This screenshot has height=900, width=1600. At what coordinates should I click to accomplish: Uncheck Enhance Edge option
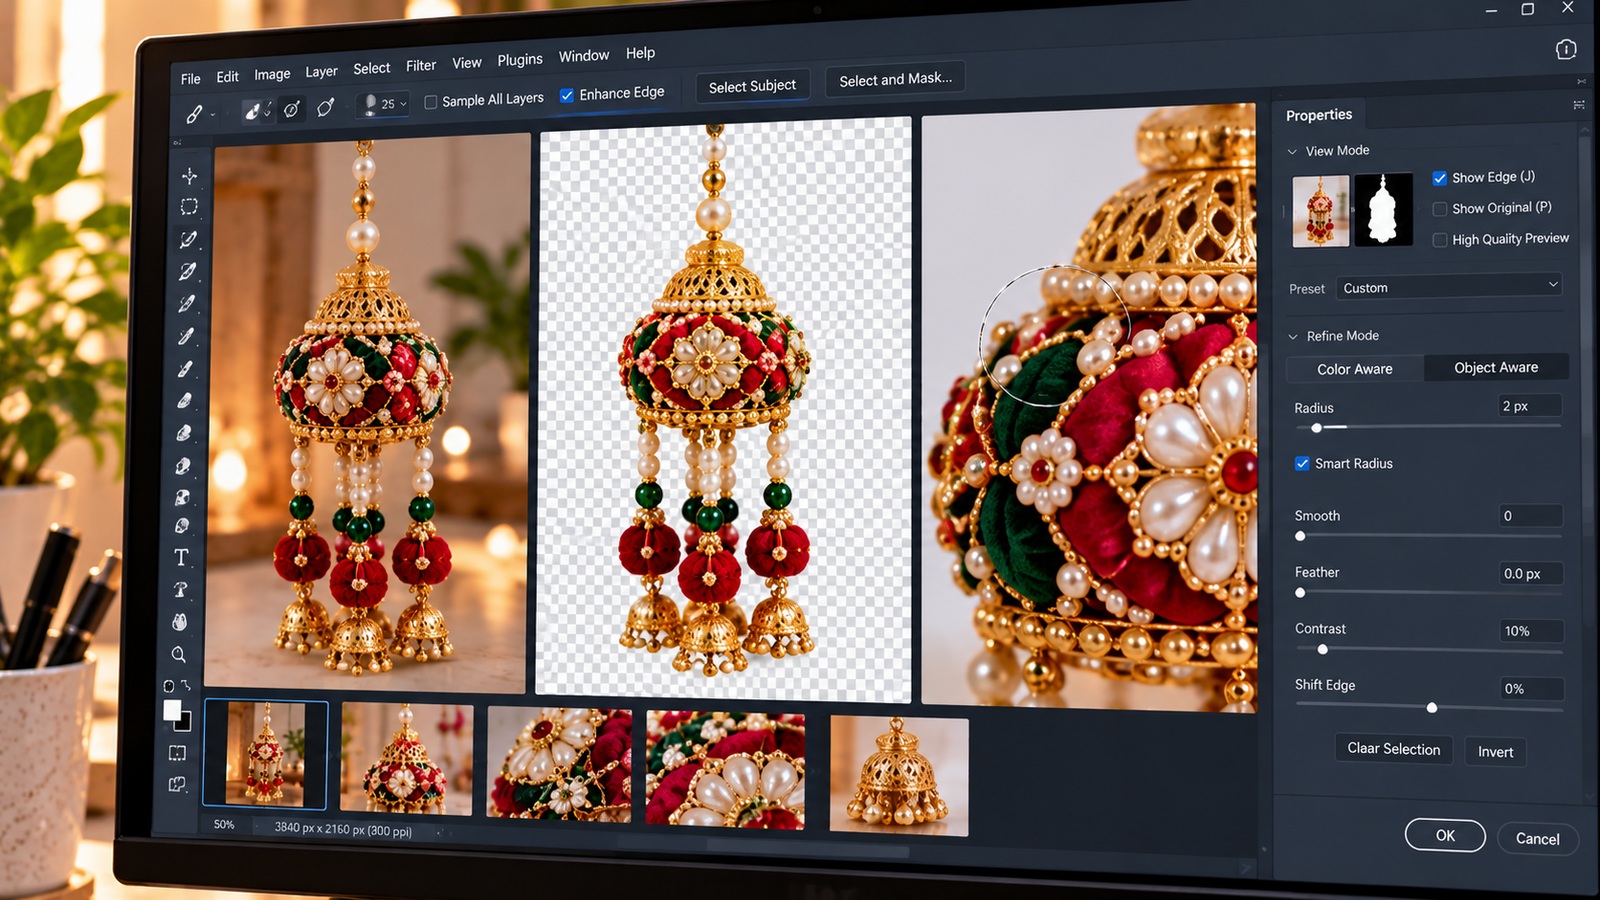coord(567,96)
